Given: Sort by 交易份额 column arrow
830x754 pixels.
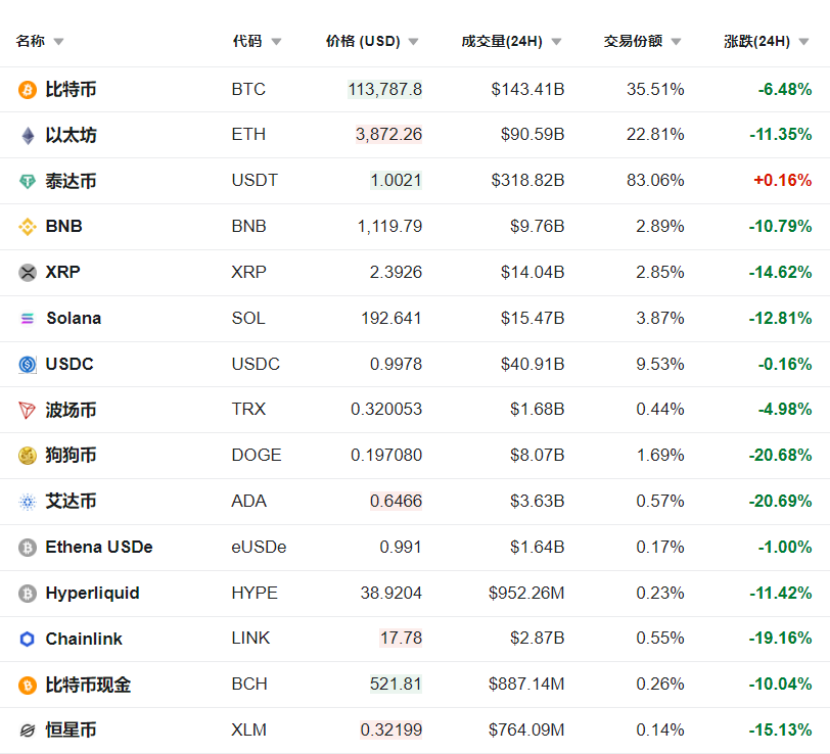Looking at the screenshot, I should pos(676,42).
